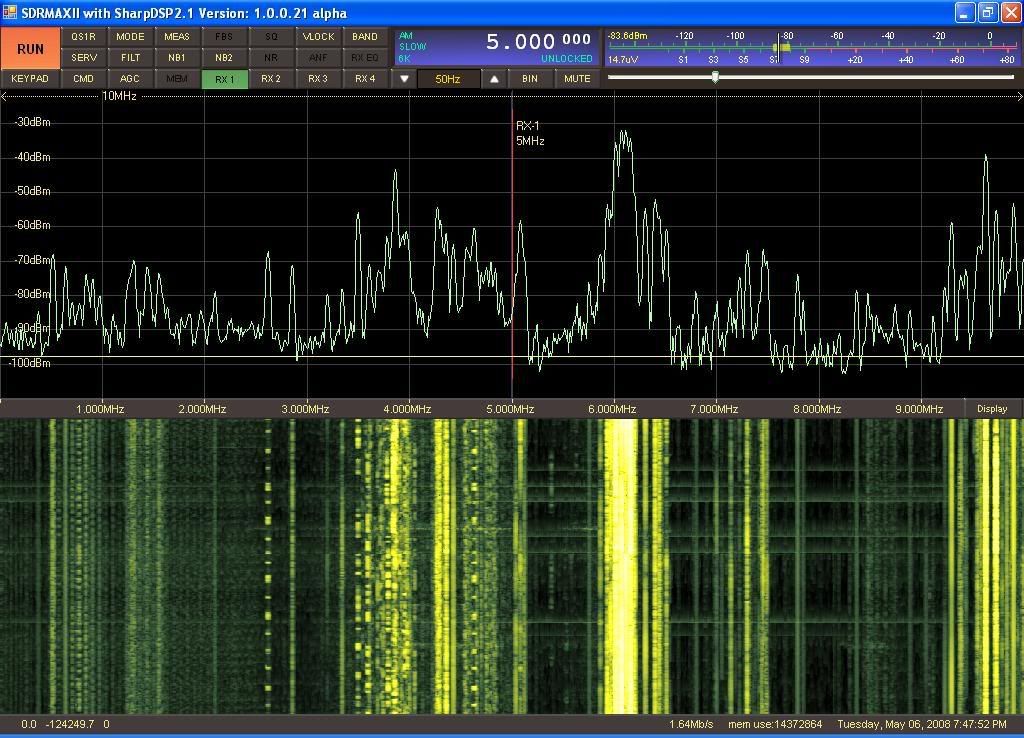Screen dimensions: 1024x738
Task: Enable VLOCK frequency lock
Action: pos(318,37)
